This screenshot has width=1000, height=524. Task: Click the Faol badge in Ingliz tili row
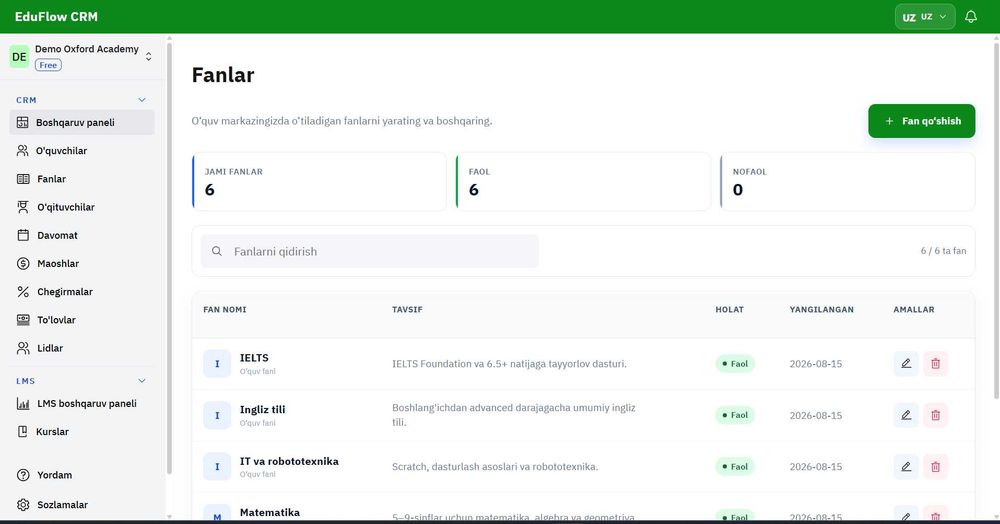[735, 415]
